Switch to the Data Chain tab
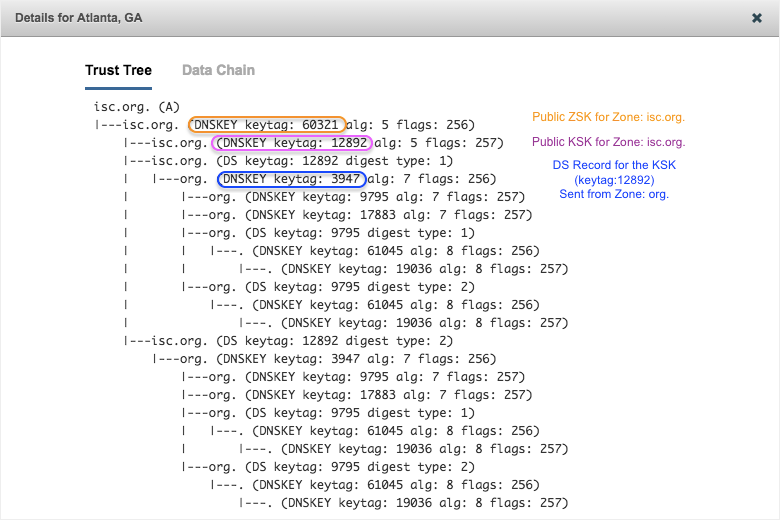Screen dimensions: 780x520 (218, 70)
